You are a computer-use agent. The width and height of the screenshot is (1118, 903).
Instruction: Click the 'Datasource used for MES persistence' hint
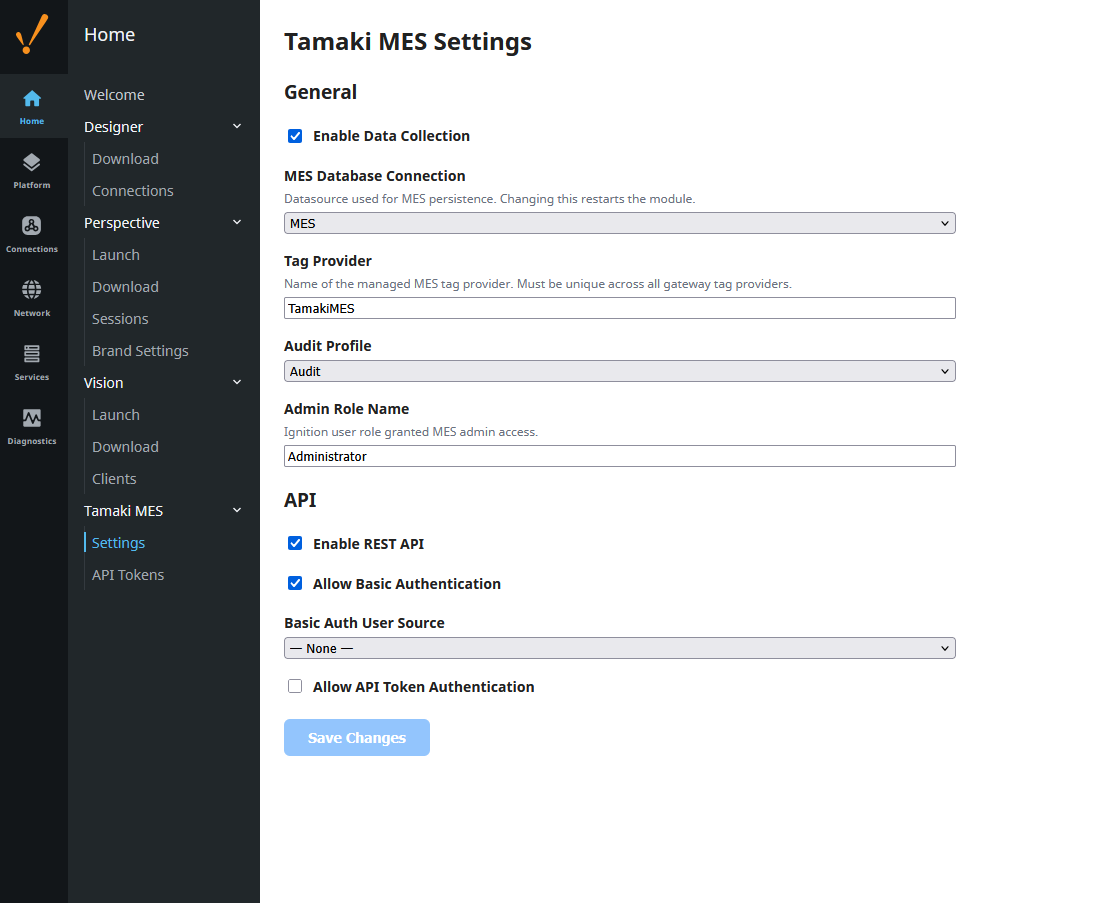click(x=490, y=199)
